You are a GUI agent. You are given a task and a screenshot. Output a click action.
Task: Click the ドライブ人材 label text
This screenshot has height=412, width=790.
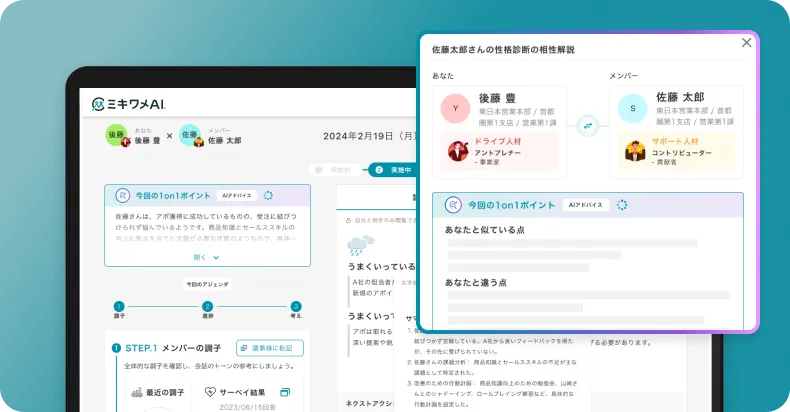click(x=498, y=142)
